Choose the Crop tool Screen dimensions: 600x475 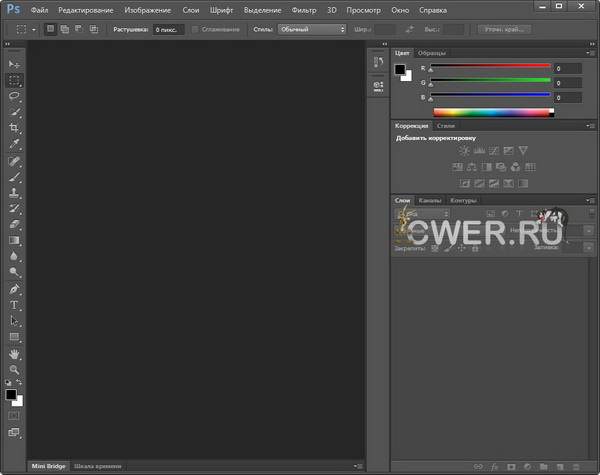pyautogui.click(x=14, y=128)
